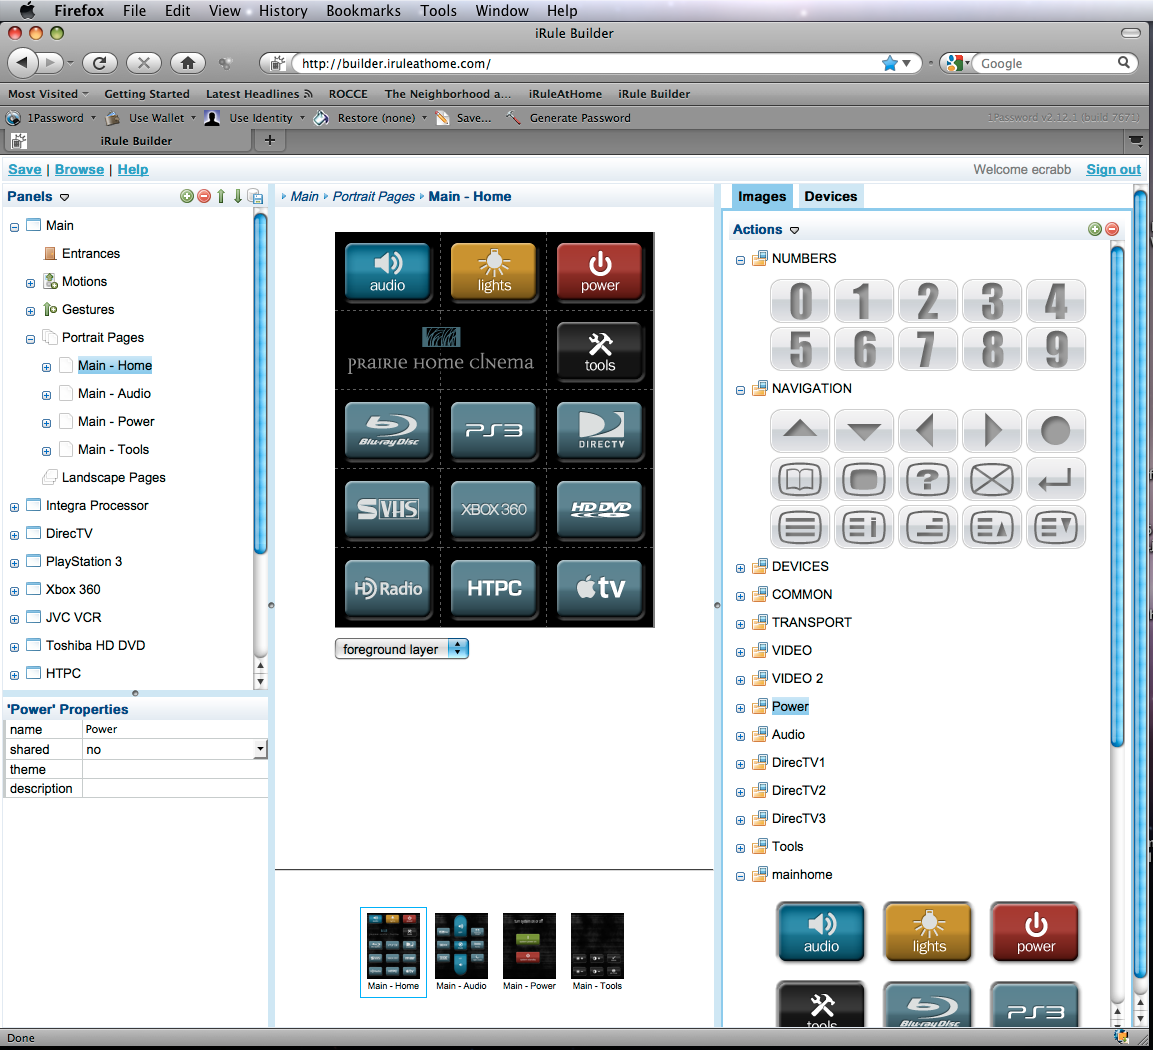
Task: Pick the mainhome lights image in library
Action: pyautogui.click(x=928, y=932)
